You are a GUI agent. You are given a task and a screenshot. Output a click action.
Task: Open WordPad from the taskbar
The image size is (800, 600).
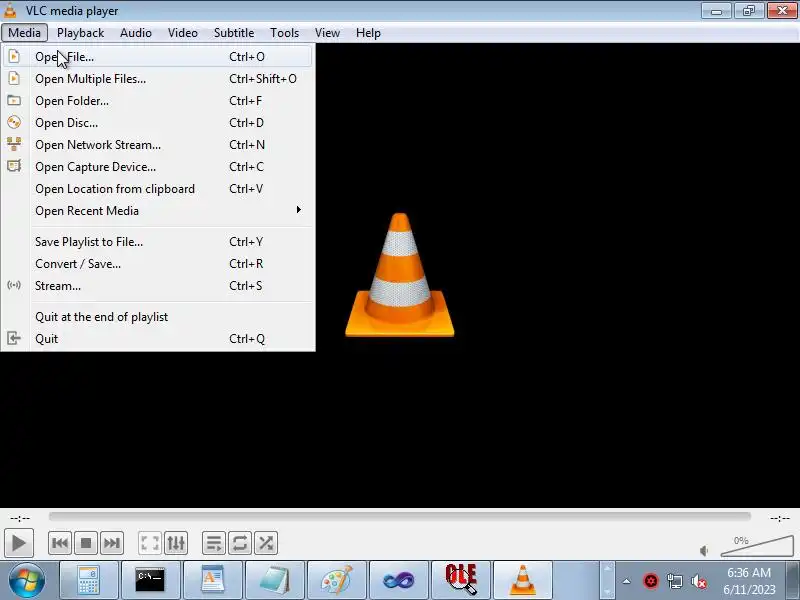tap(213, 581)
